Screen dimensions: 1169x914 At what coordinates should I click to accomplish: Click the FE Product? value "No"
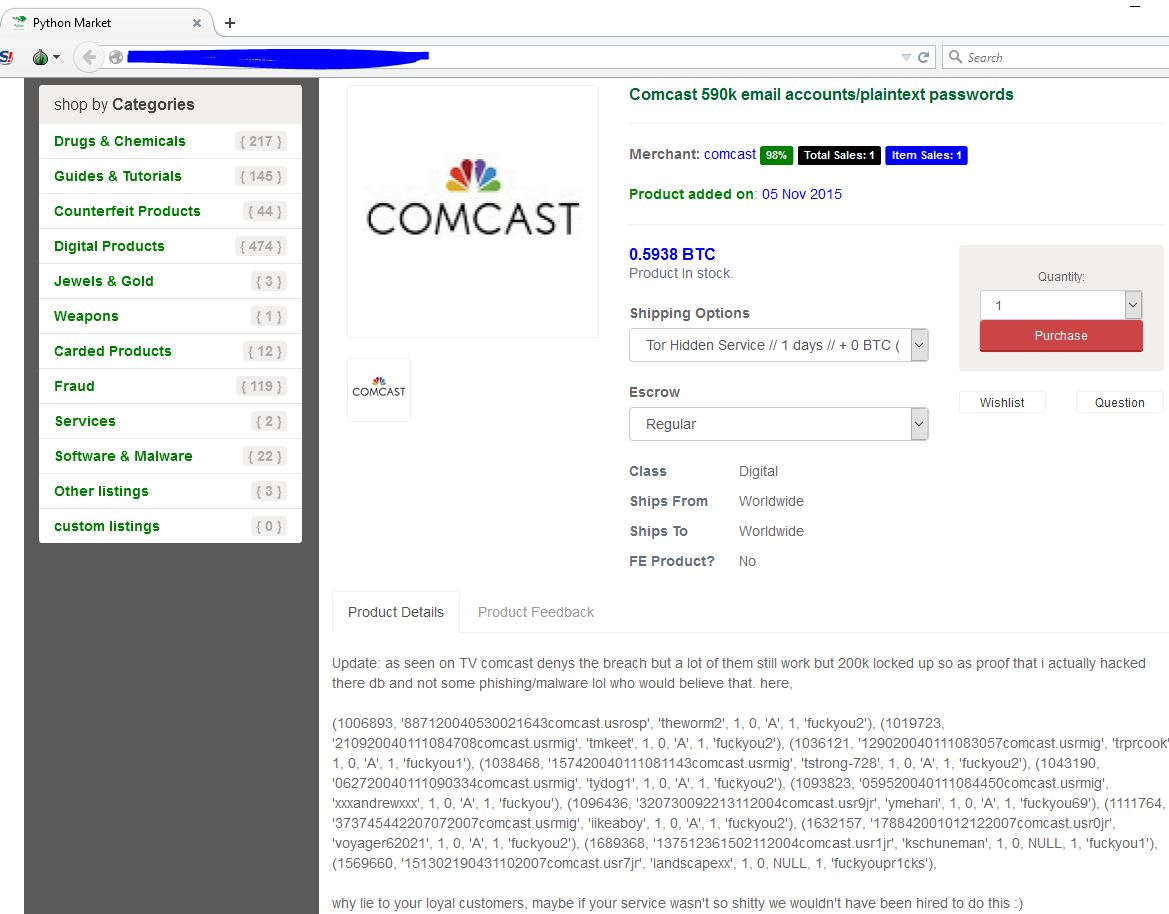[x=747, y=561]
